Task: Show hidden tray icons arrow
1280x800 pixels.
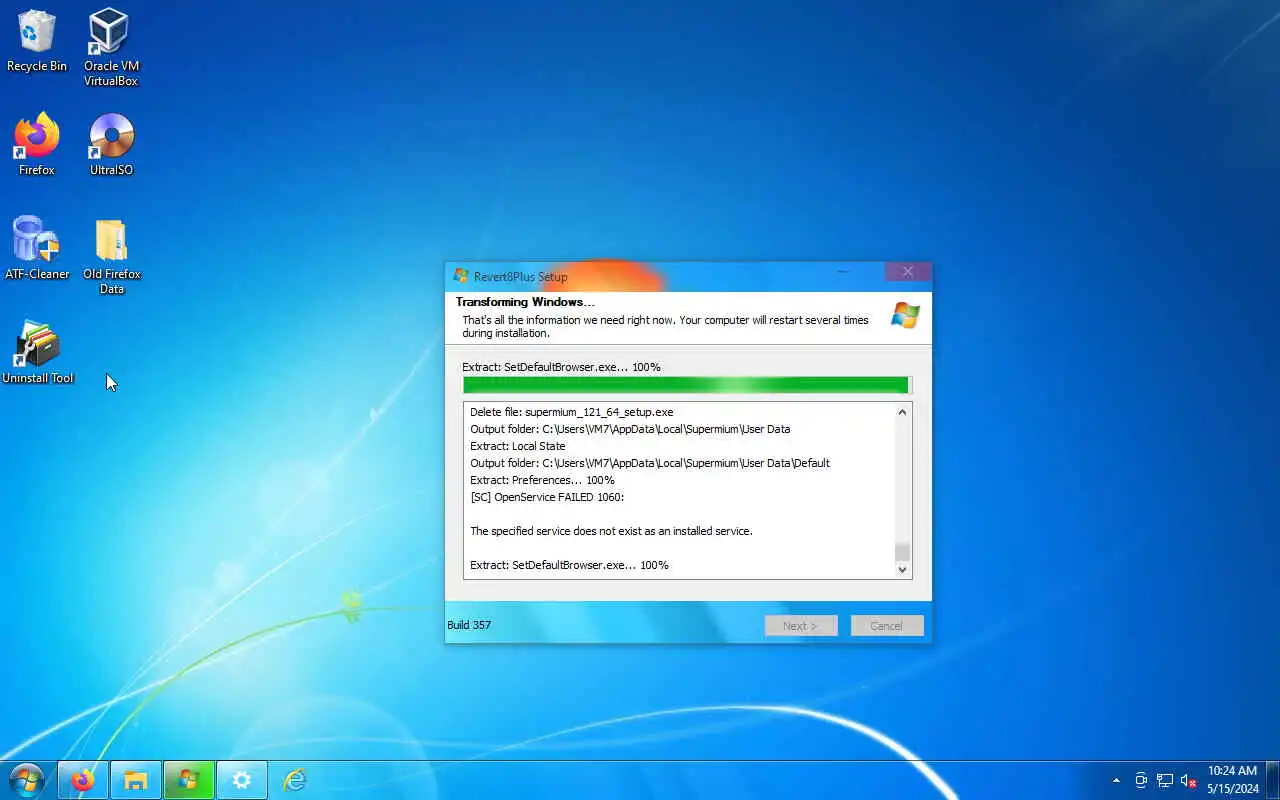Action: point(1116,780)
